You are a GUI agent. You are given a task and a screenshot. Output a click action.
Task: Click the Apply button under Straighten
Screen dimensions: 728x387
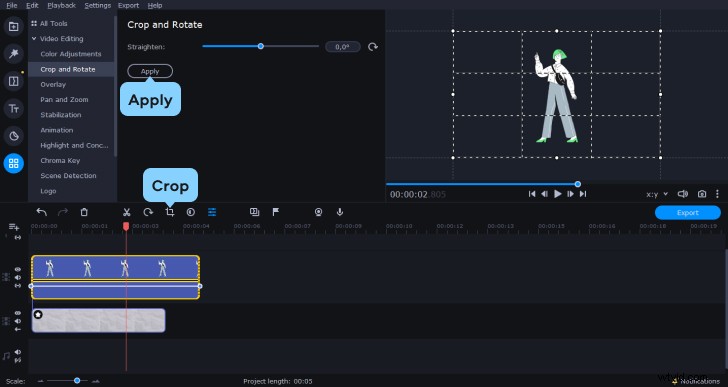tap(150, 71)
